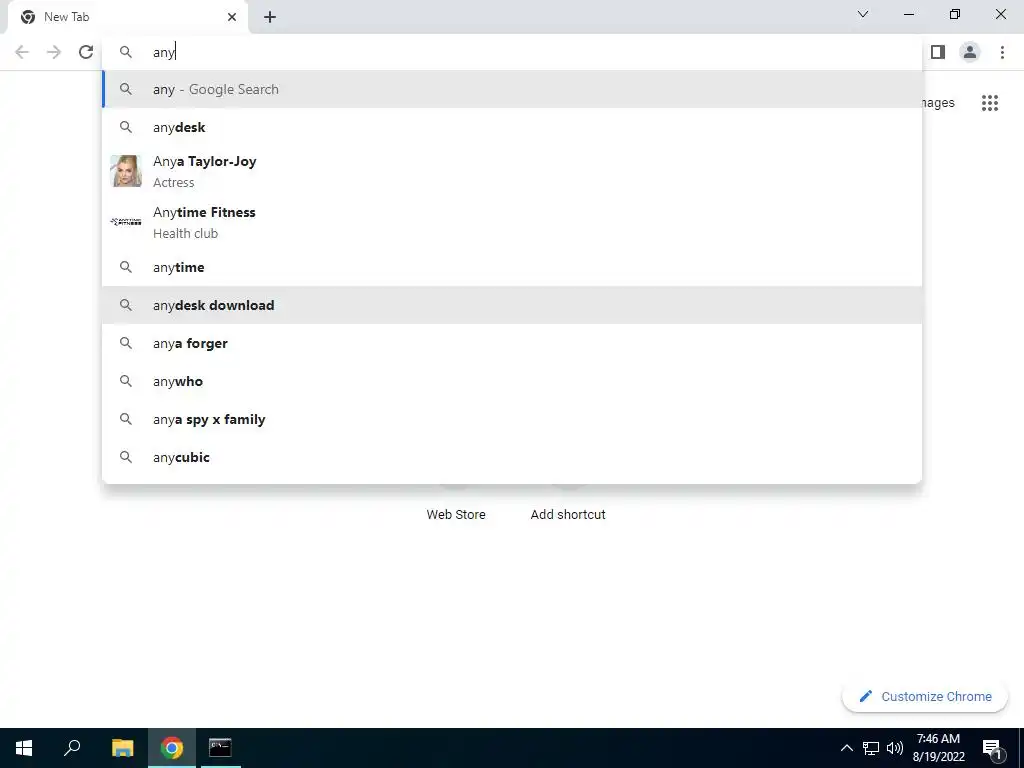Choose the anytime suggestion

point(512,267)
